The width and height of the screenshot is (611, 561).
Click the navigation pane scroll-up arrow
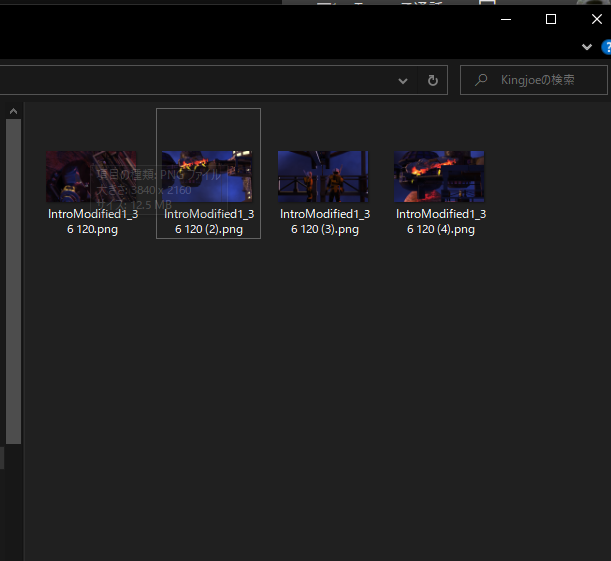(13, 111)
